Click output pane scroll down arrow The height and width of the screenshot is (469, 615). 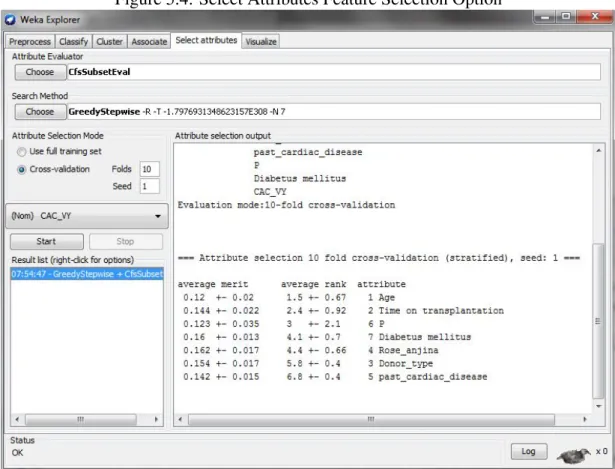click(599, 406)
